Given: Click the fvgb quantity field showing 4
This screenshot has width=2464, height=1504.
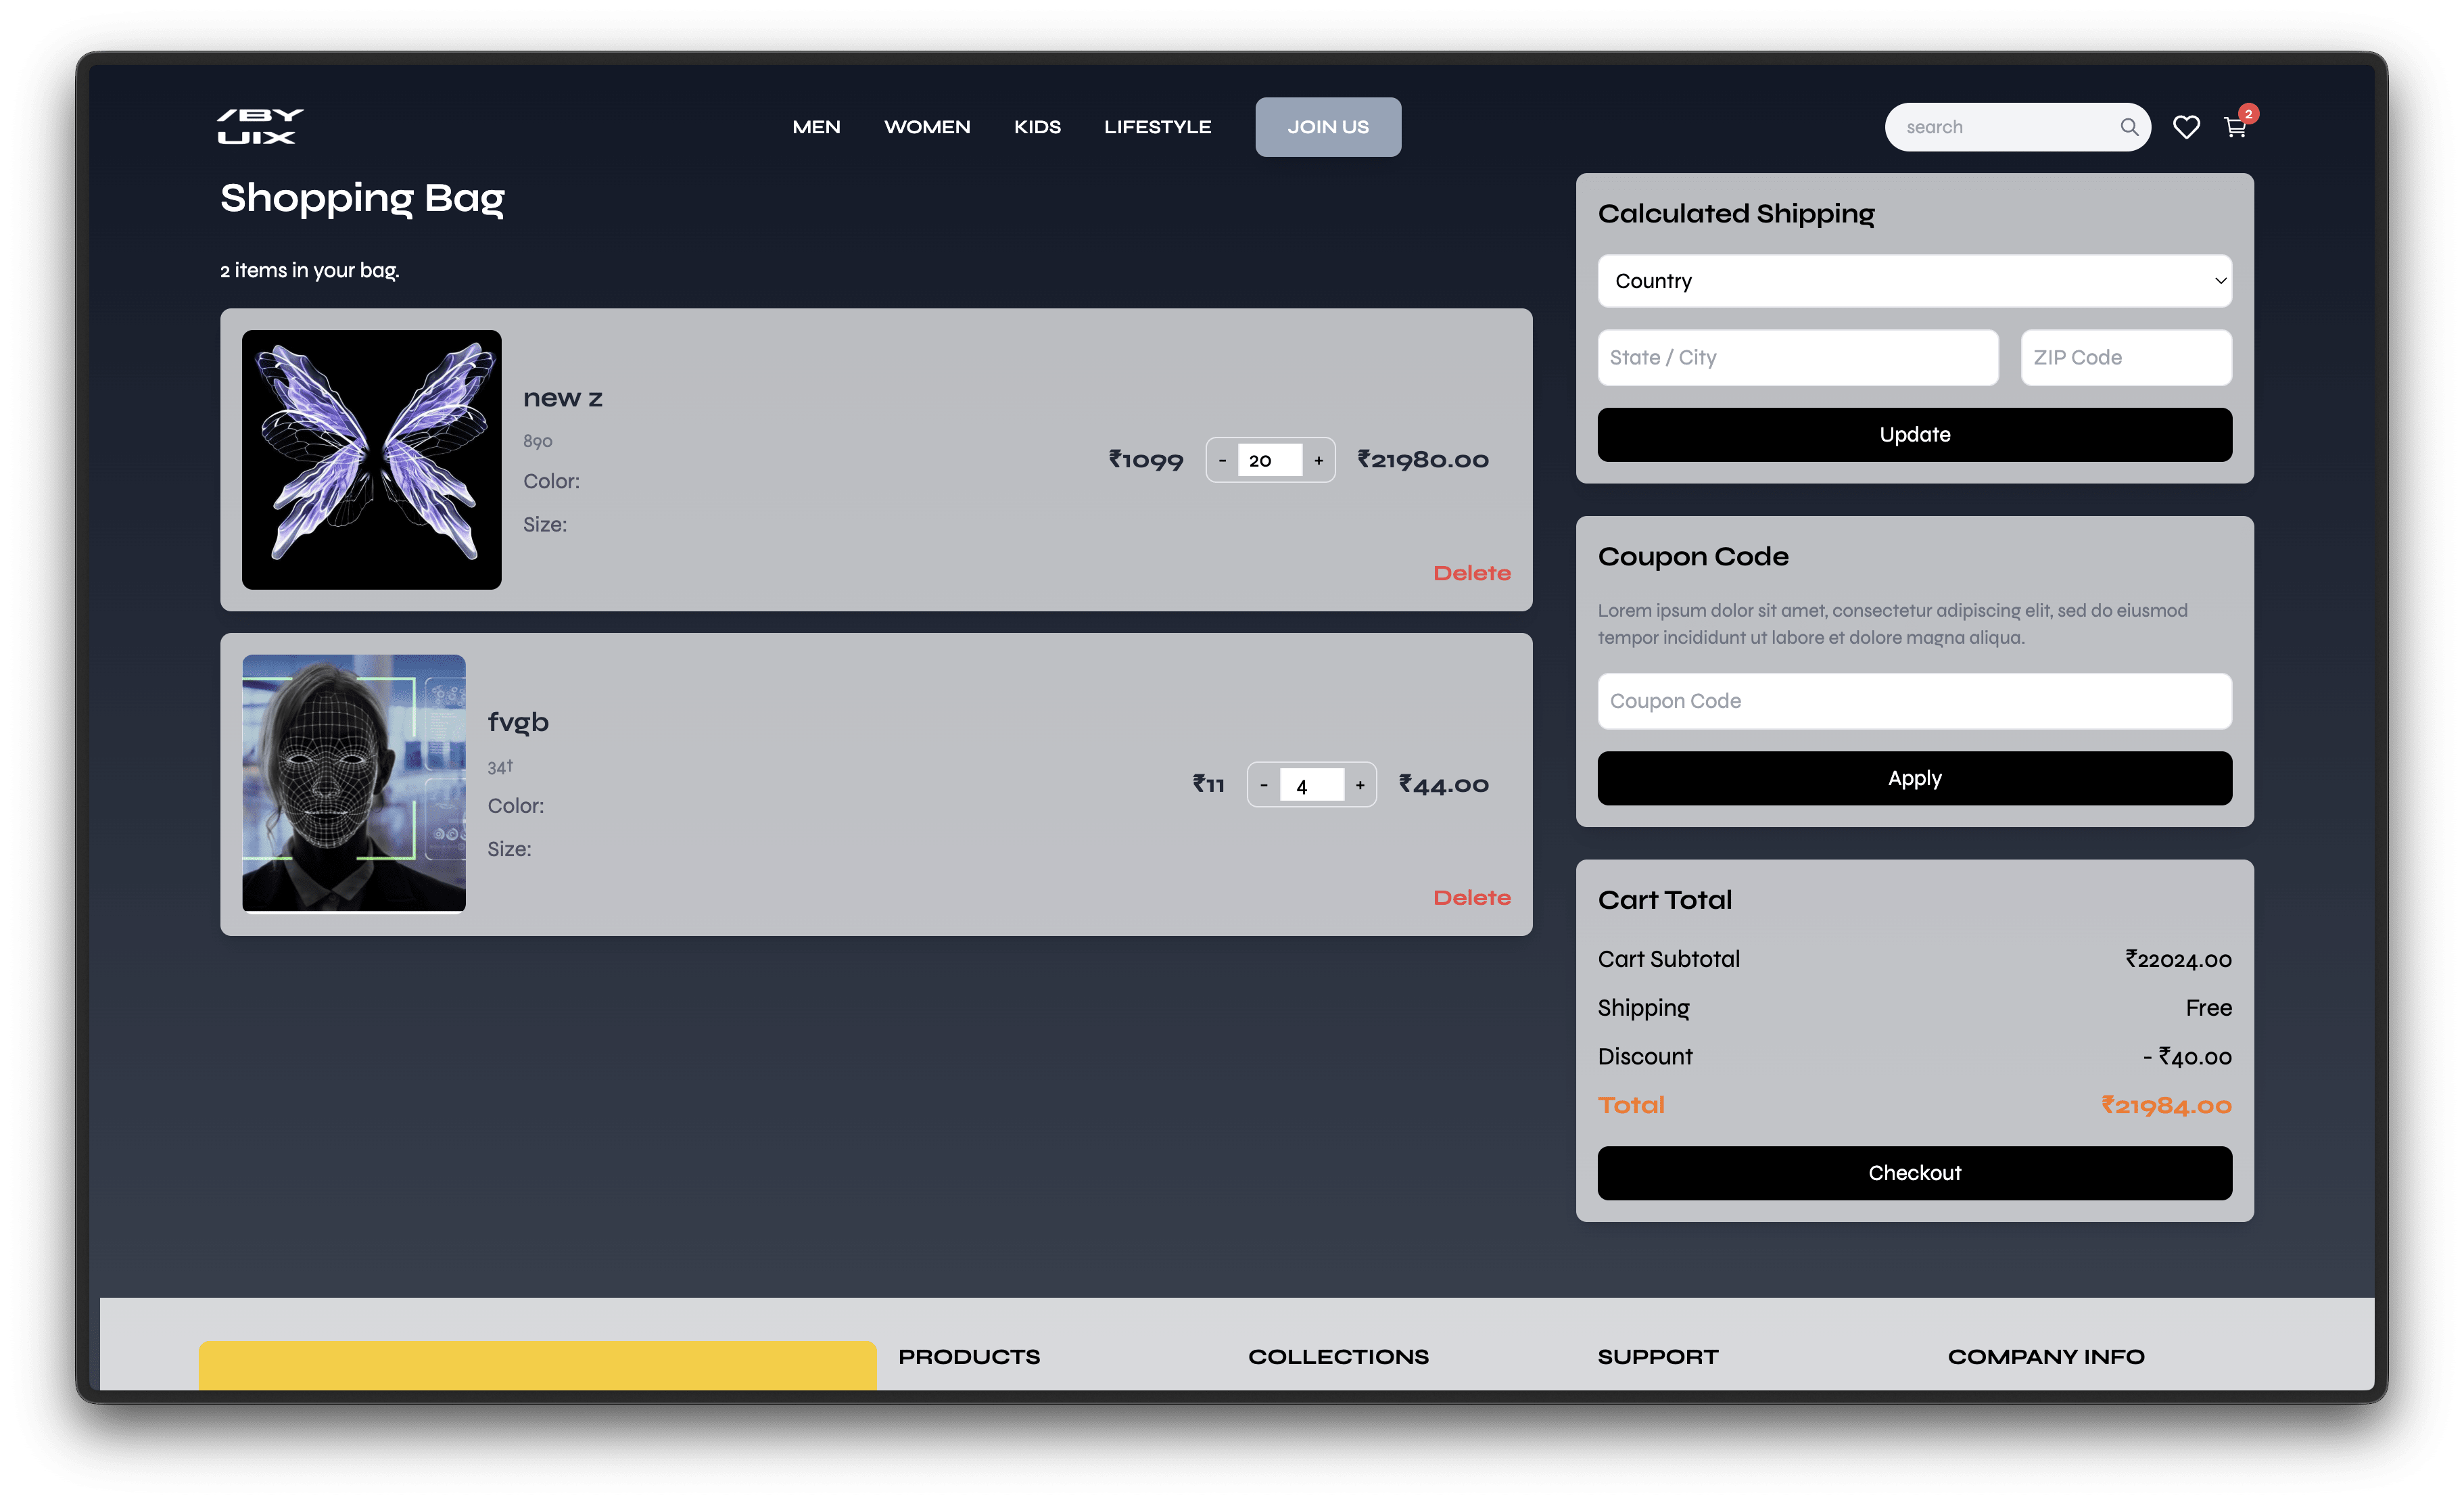Looking at the screenshot, I should (x=1312, y=785).
